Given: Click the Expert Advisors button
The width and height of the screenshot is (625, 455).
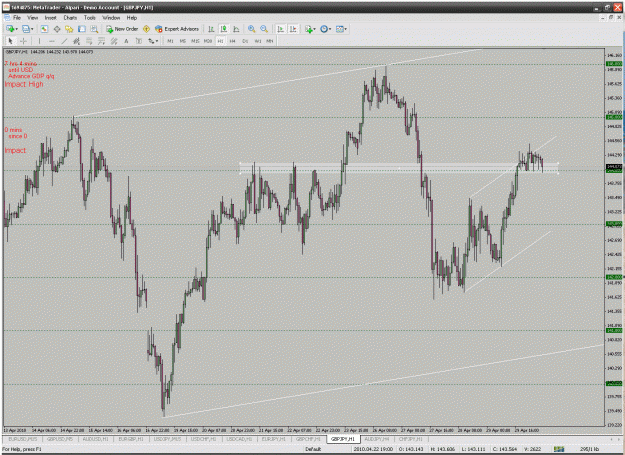Looking at the screenshot, I should coord(177,29).
